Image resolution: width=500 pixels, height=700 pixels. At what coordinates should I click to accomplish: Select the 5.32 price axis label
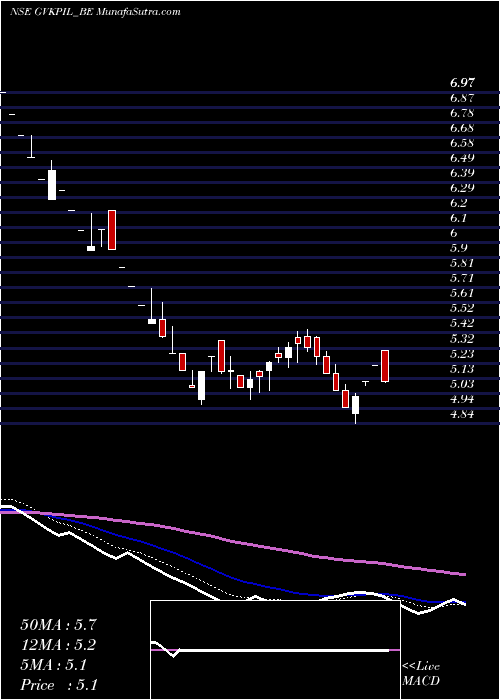click(x=462, y=339)
